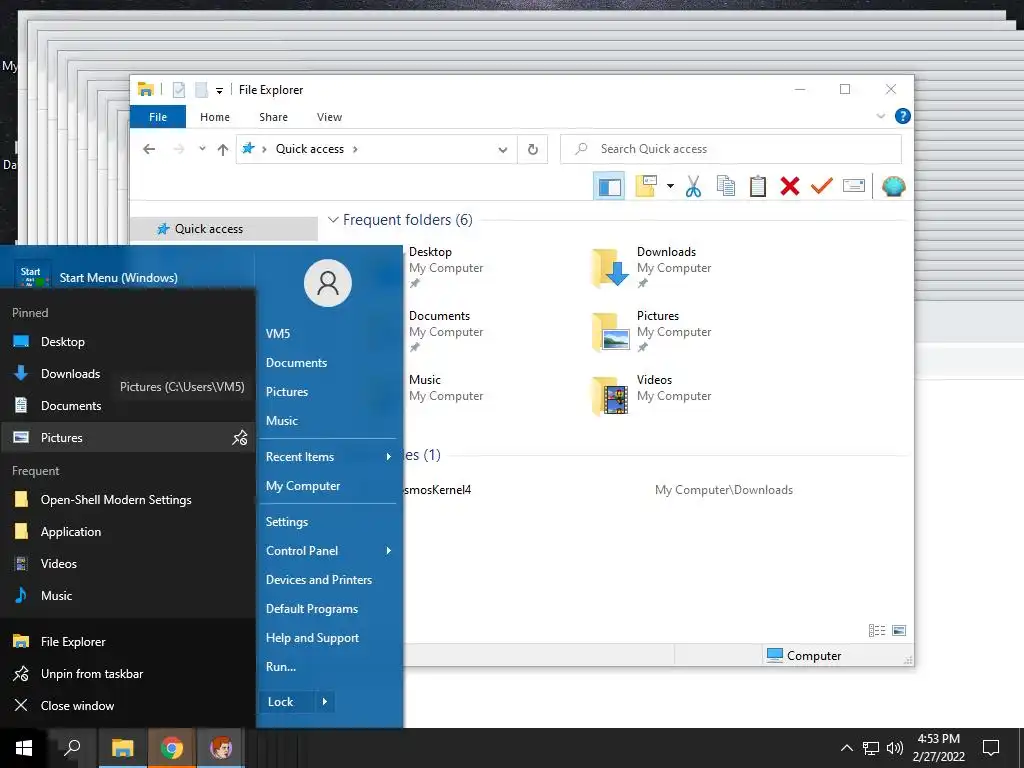Click the Paste clipboard toolbar icon
1024x768 pixels.
(758, 187)
